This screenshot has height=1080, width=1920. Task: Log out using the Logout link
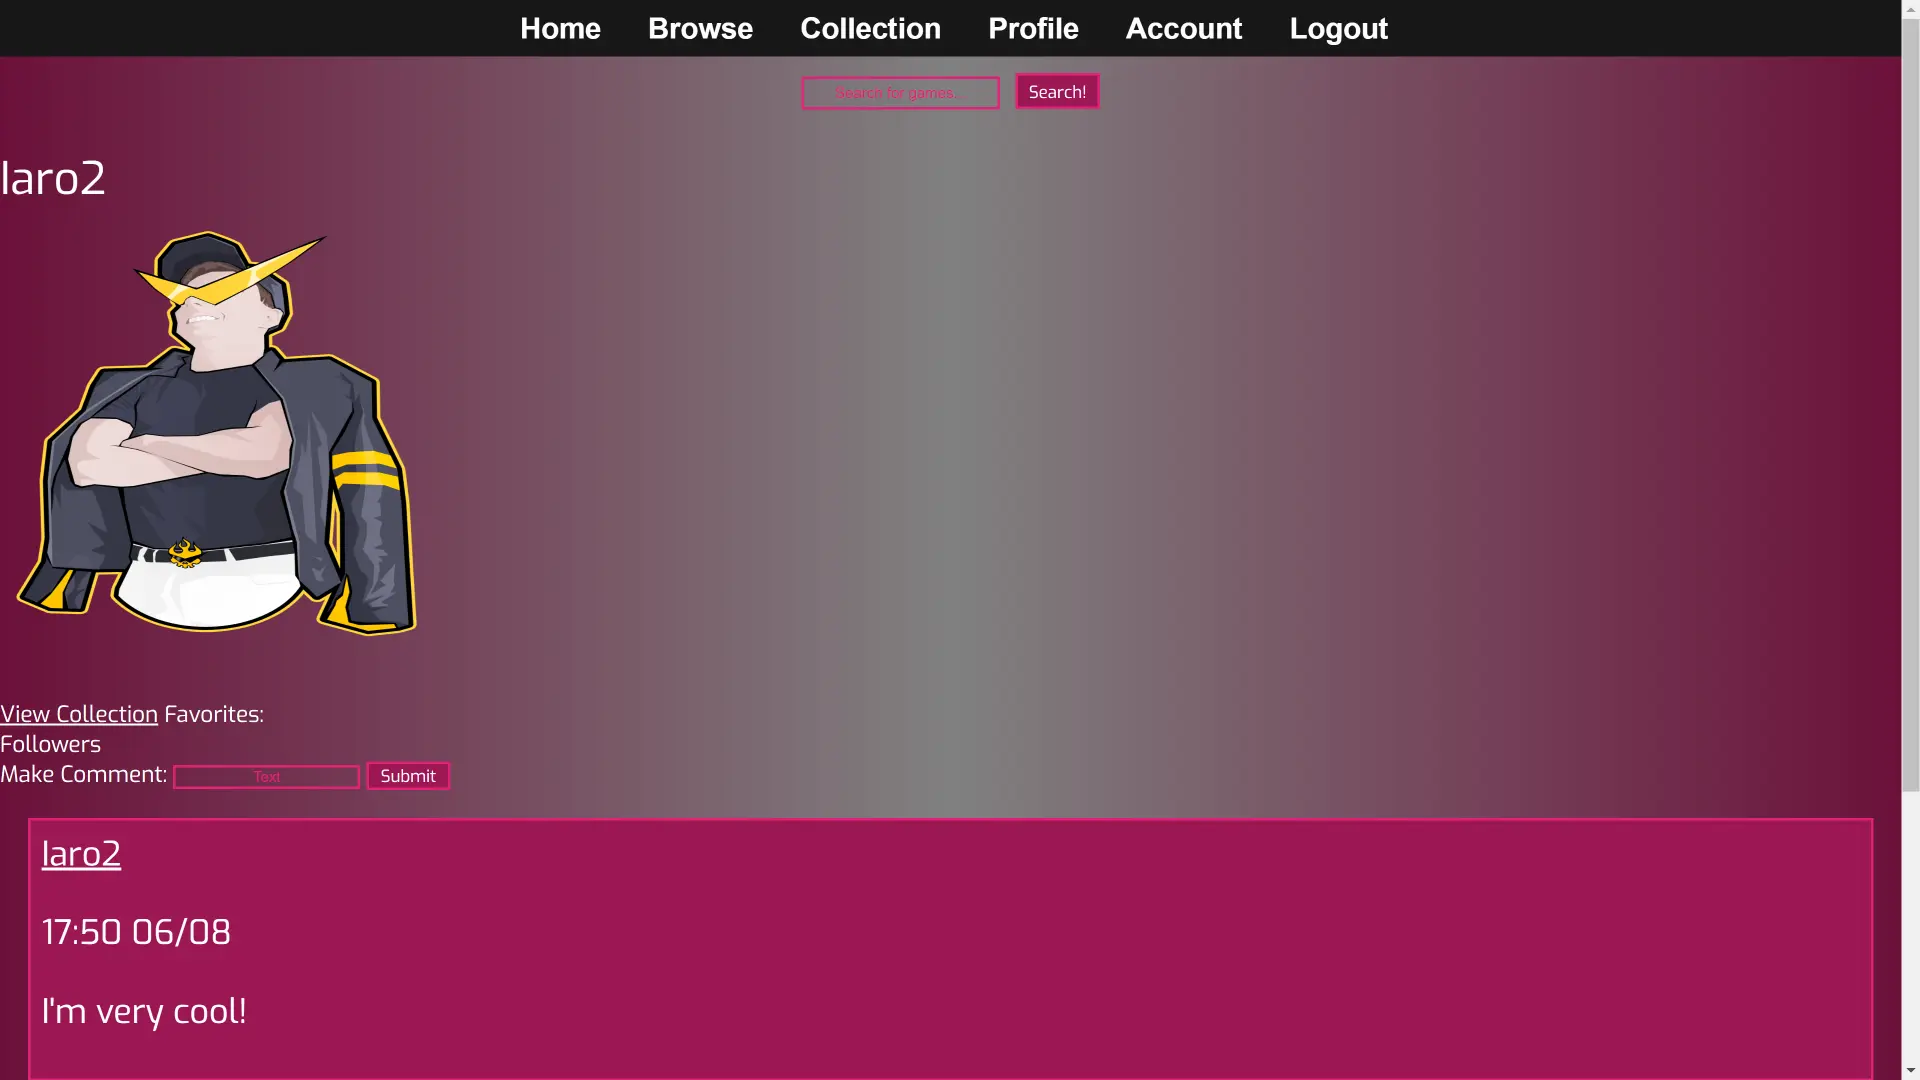(x=1338, y=28)
